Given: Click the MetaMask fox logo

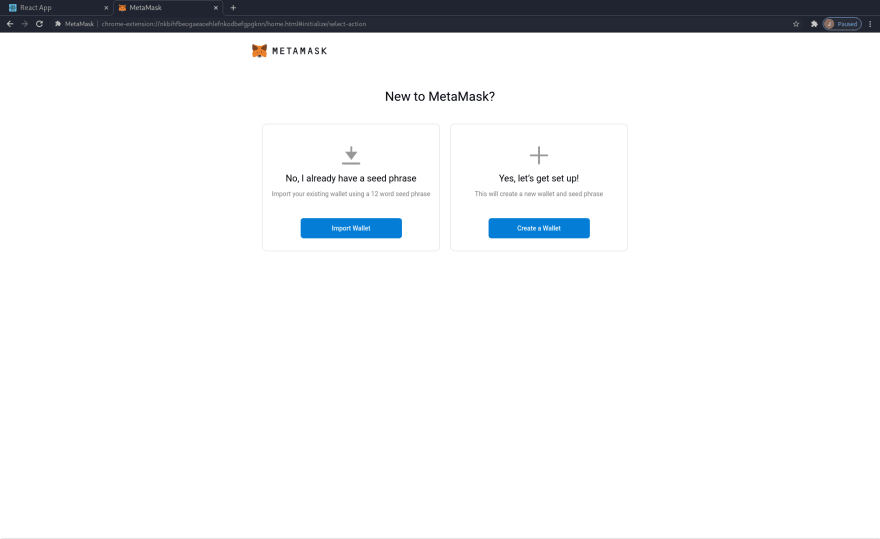Looking at the screenshot, I should click(x=259, y=51).
